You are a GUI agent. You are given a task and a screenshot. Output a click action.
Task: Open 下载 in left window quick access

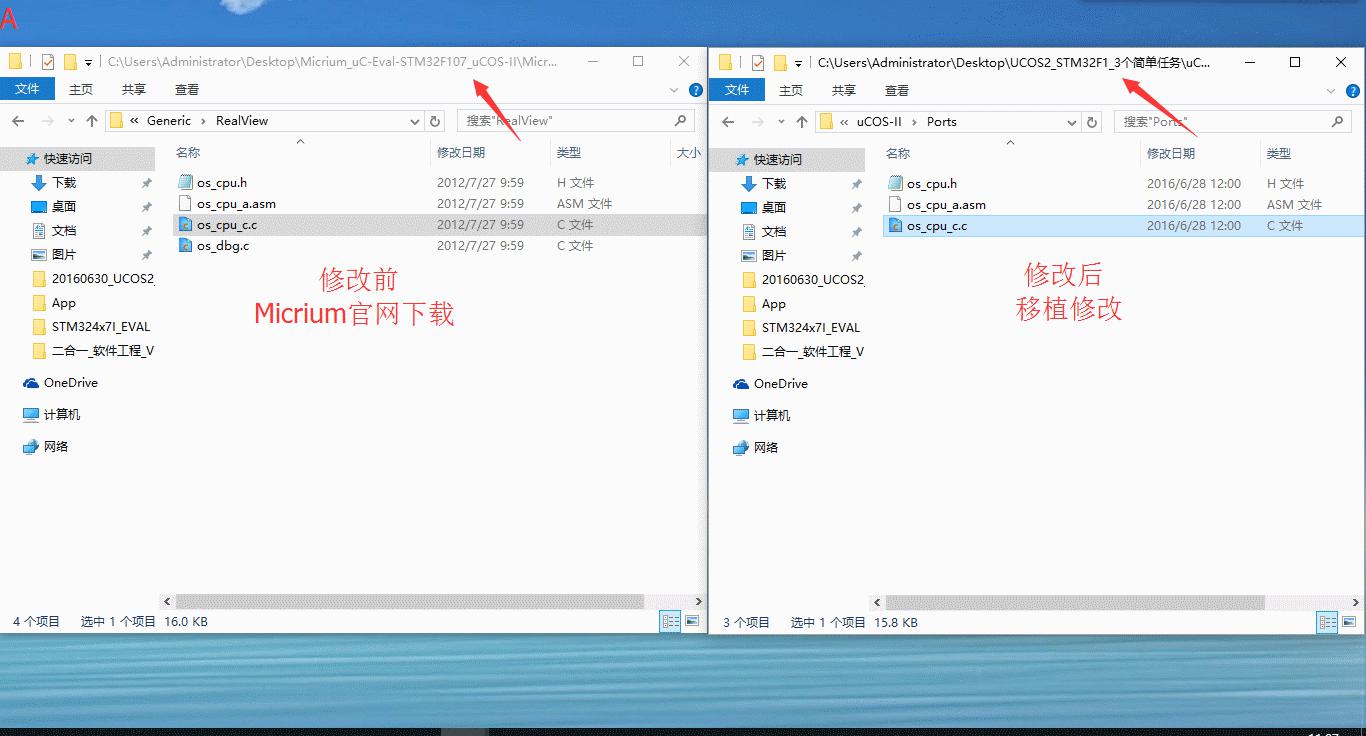point(64,183)
